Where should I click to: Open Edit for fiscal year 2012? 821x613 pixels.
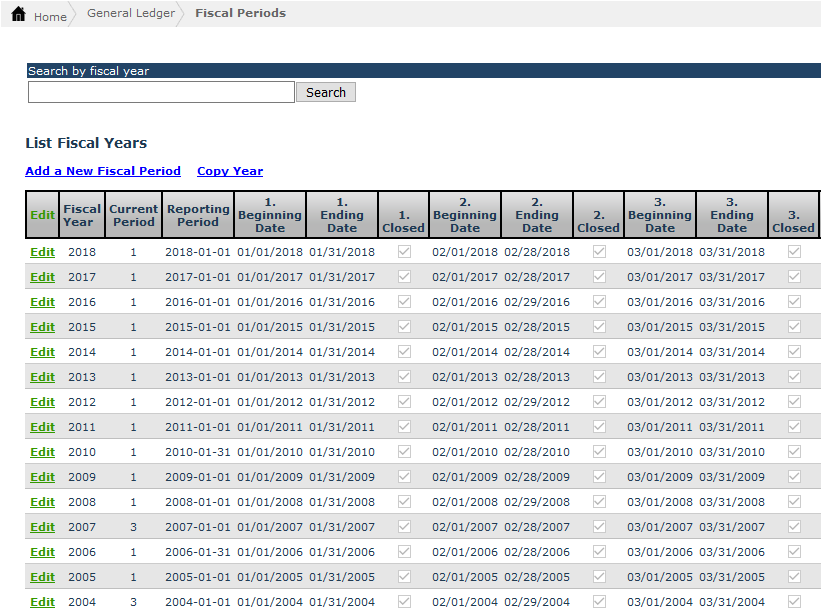[42, 402]
